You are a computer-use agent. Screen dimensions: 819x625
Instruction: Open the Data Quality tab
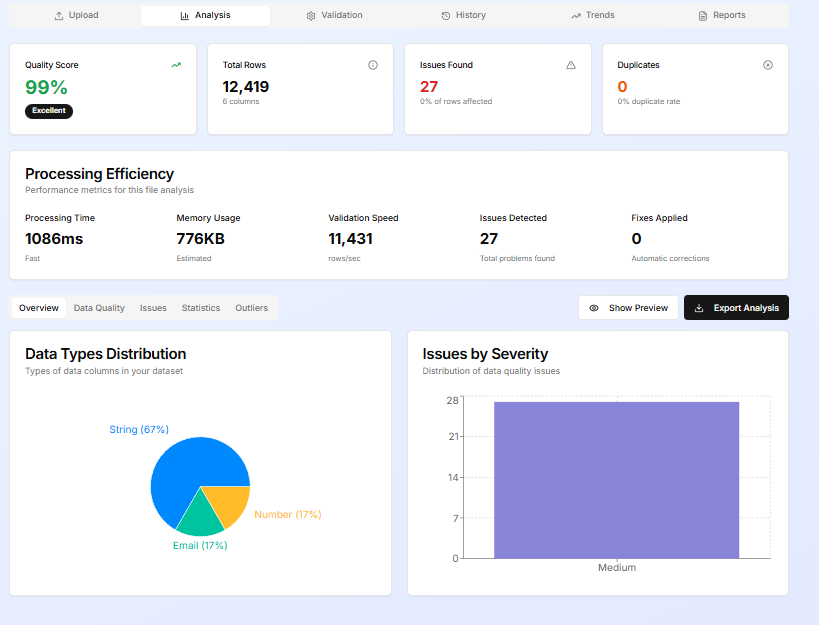tap(98, 308)
